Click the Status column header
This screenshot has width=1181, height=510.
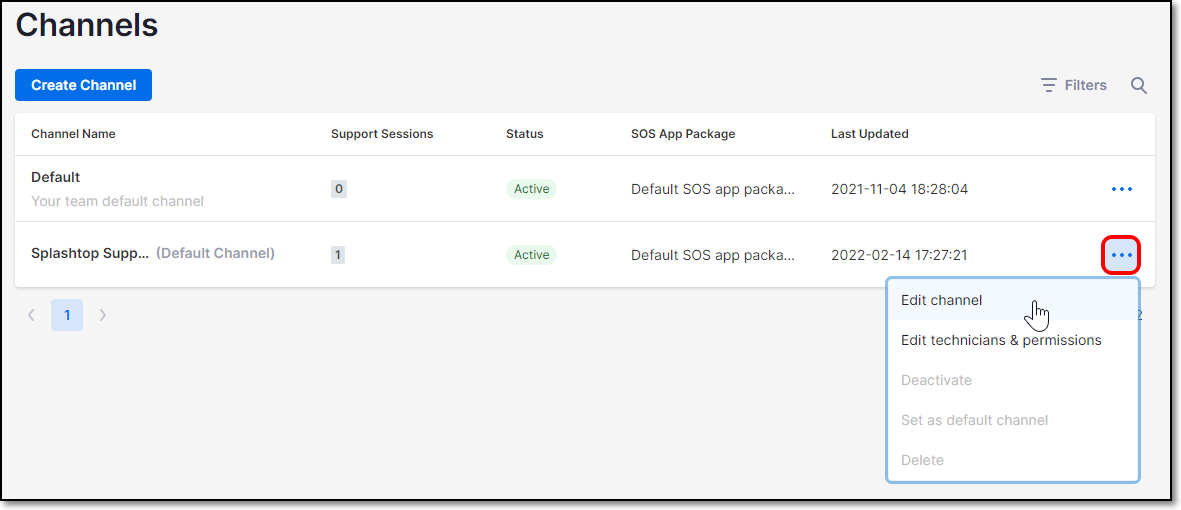pos(524,134)
